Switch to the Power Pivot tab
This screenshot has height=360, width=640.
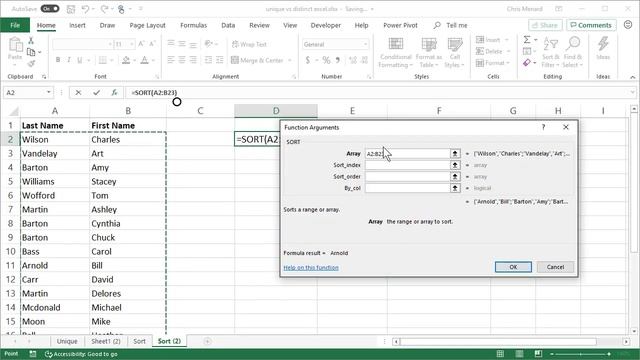coord(400,25)
